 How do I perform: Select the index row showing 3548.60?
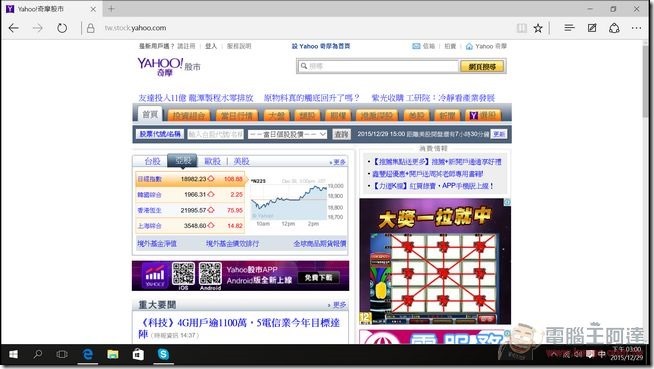191,226
